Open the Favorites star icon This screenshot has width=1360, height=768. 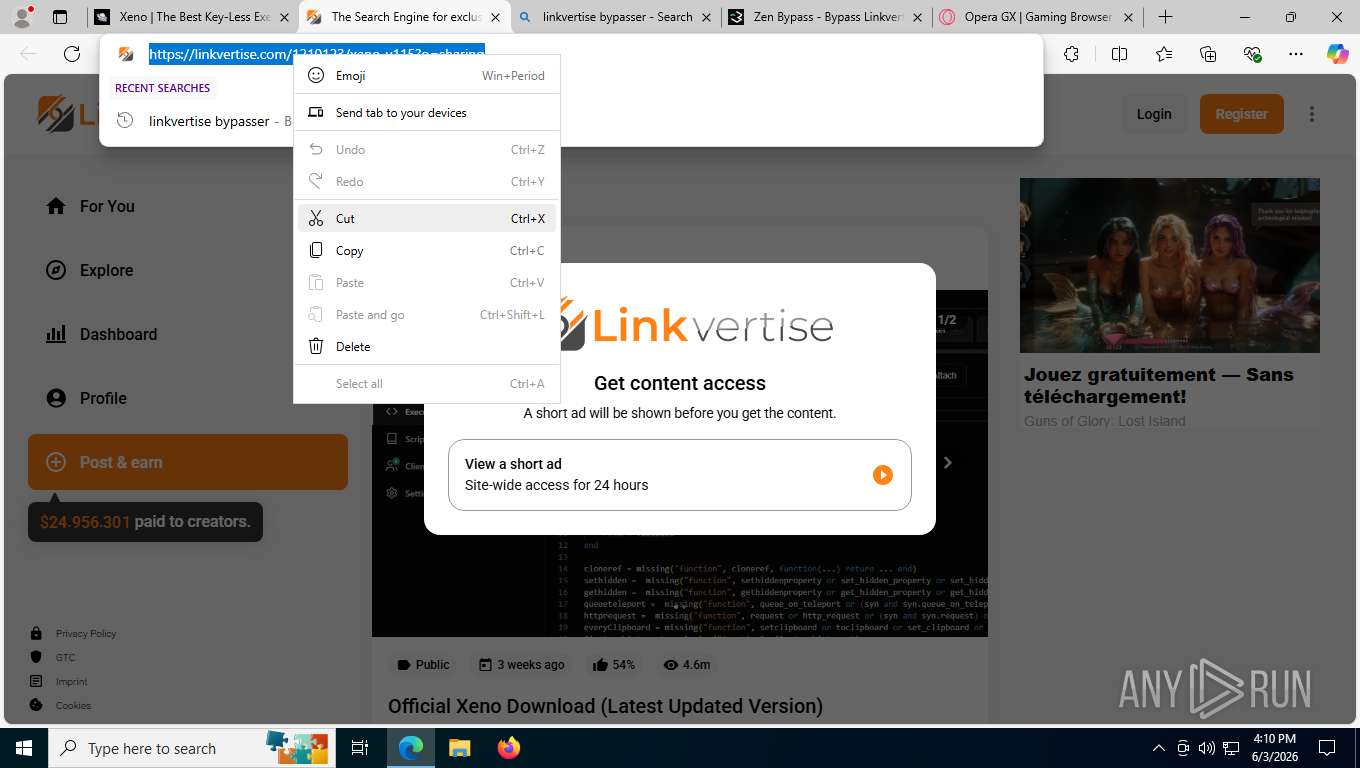(1164, 54)
